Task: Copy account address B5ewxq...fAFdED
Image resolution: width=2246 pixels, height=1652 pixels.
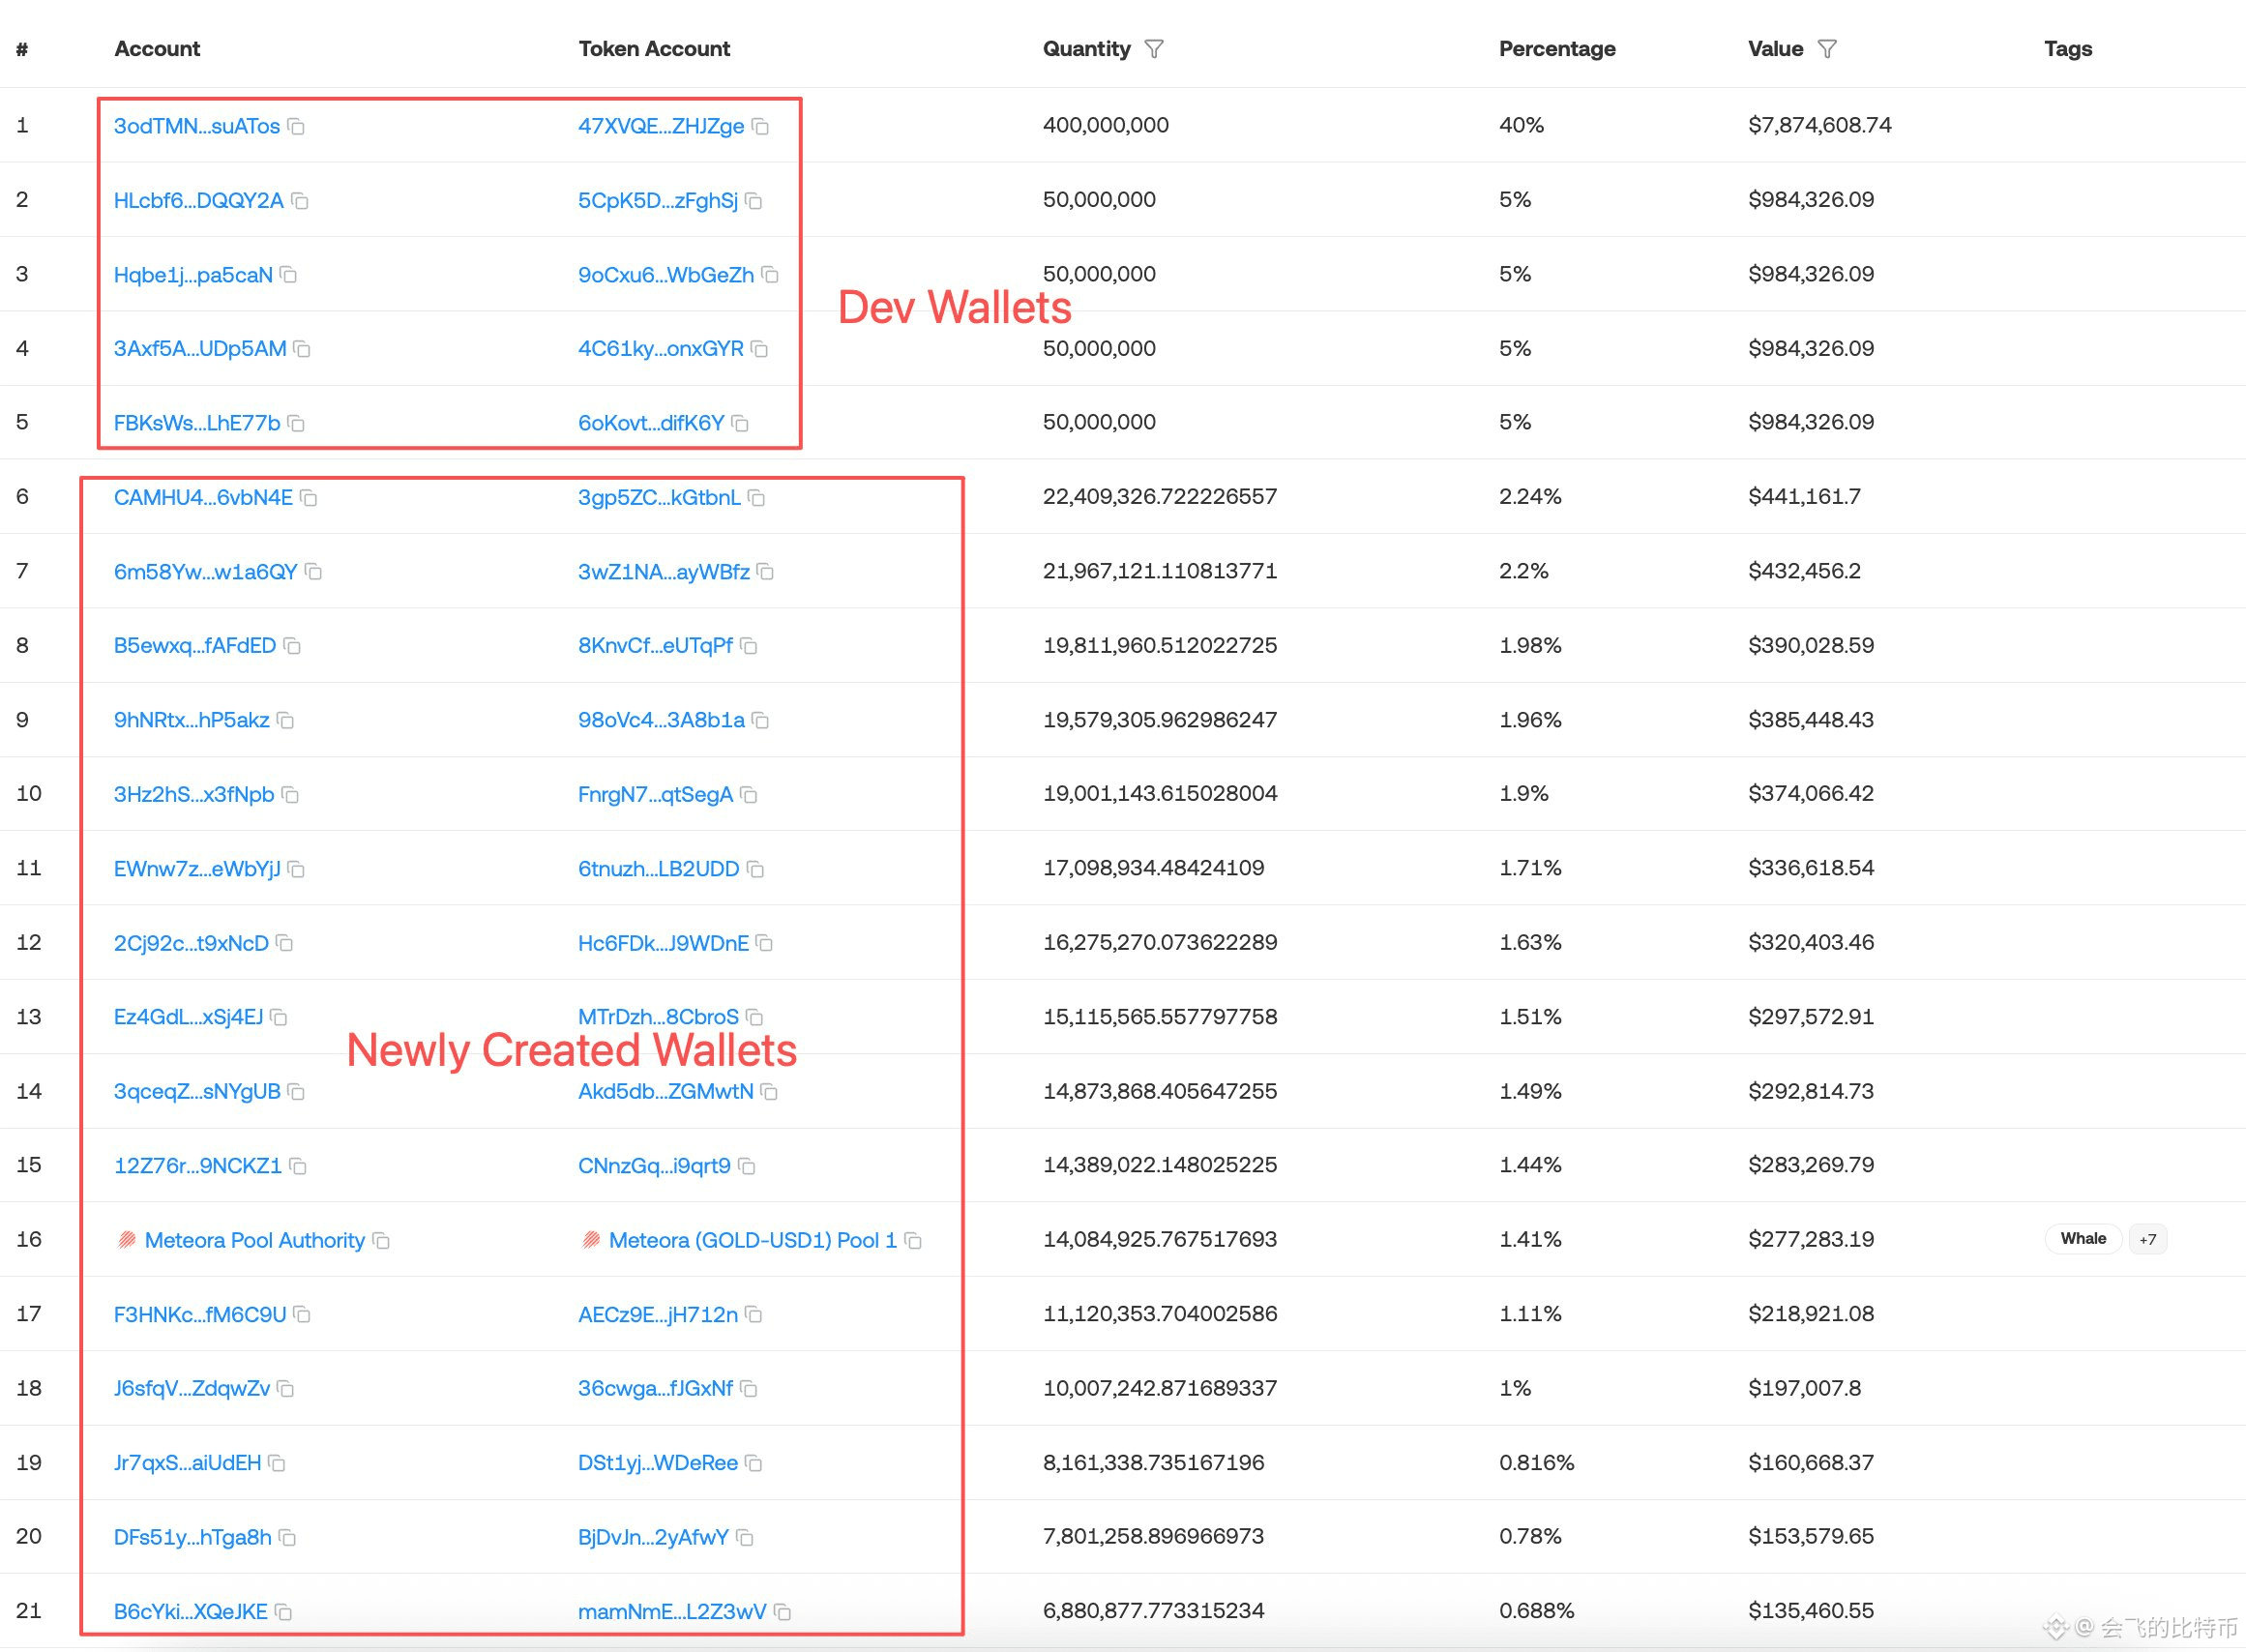Action: [292, 646]
